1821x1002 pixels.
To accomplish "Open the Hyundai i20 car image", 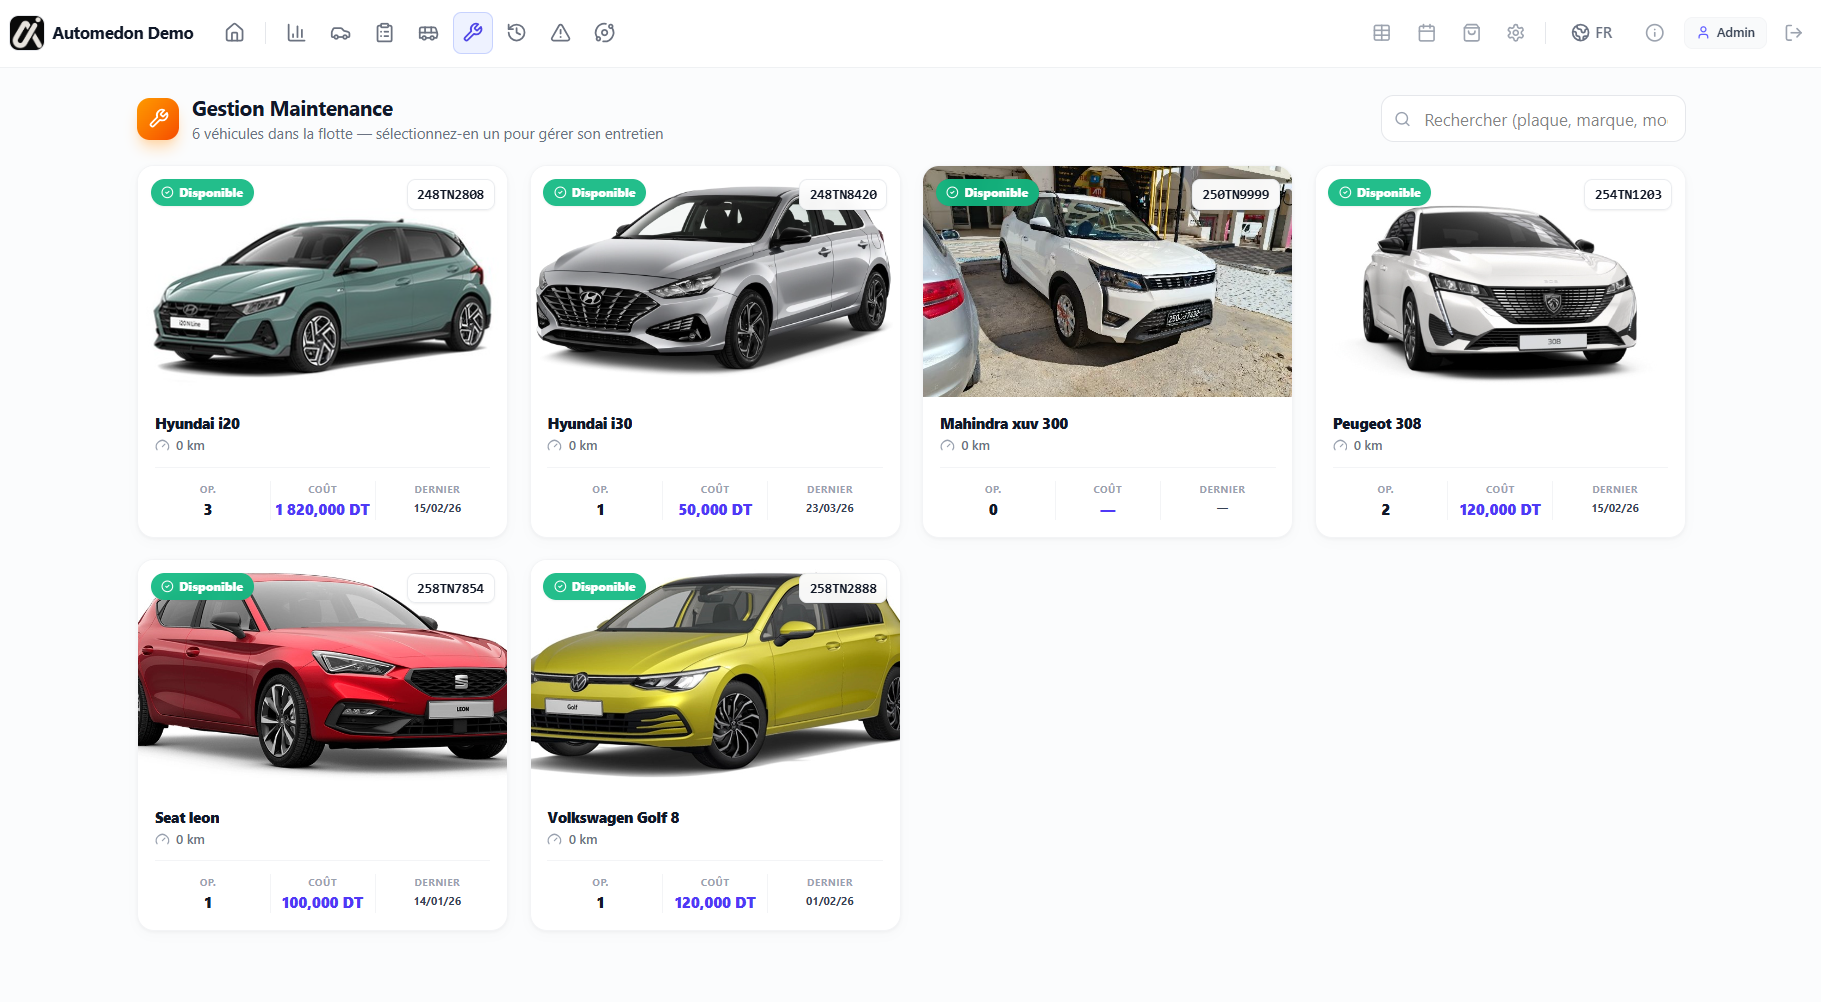I will 322,282.
